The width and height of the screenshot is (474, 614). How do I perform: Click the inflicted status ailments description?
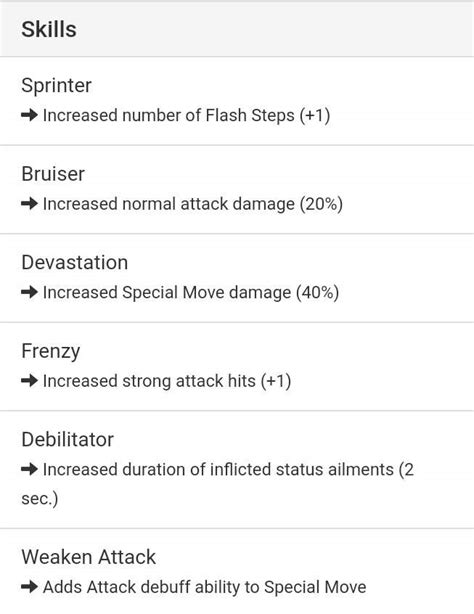pos(228,470)
